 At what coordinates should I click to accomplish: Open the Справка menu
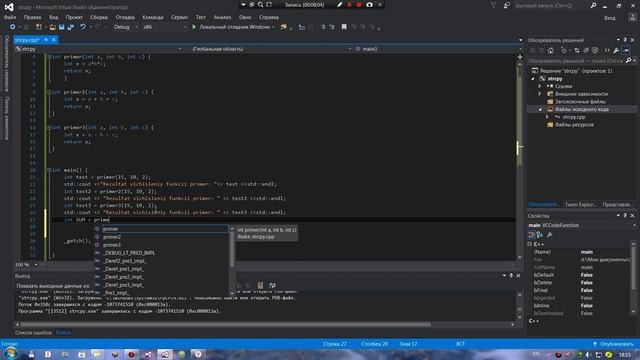[269, 17]
